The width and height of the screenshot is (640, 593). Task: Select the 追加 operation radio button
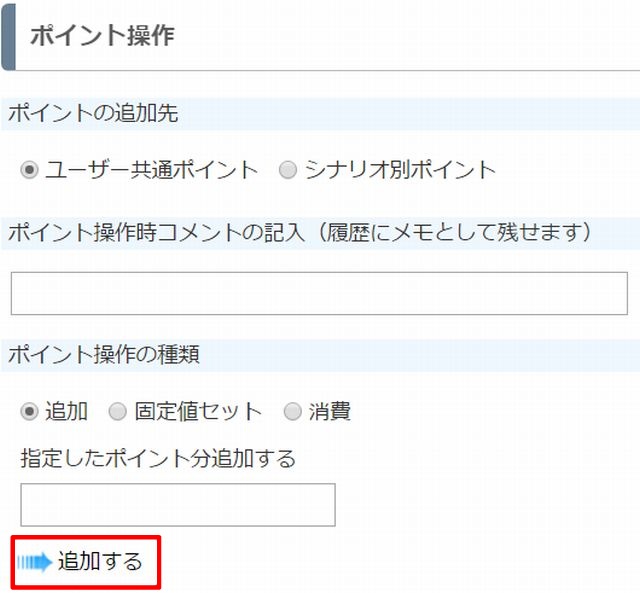click(x=29, y=411)
